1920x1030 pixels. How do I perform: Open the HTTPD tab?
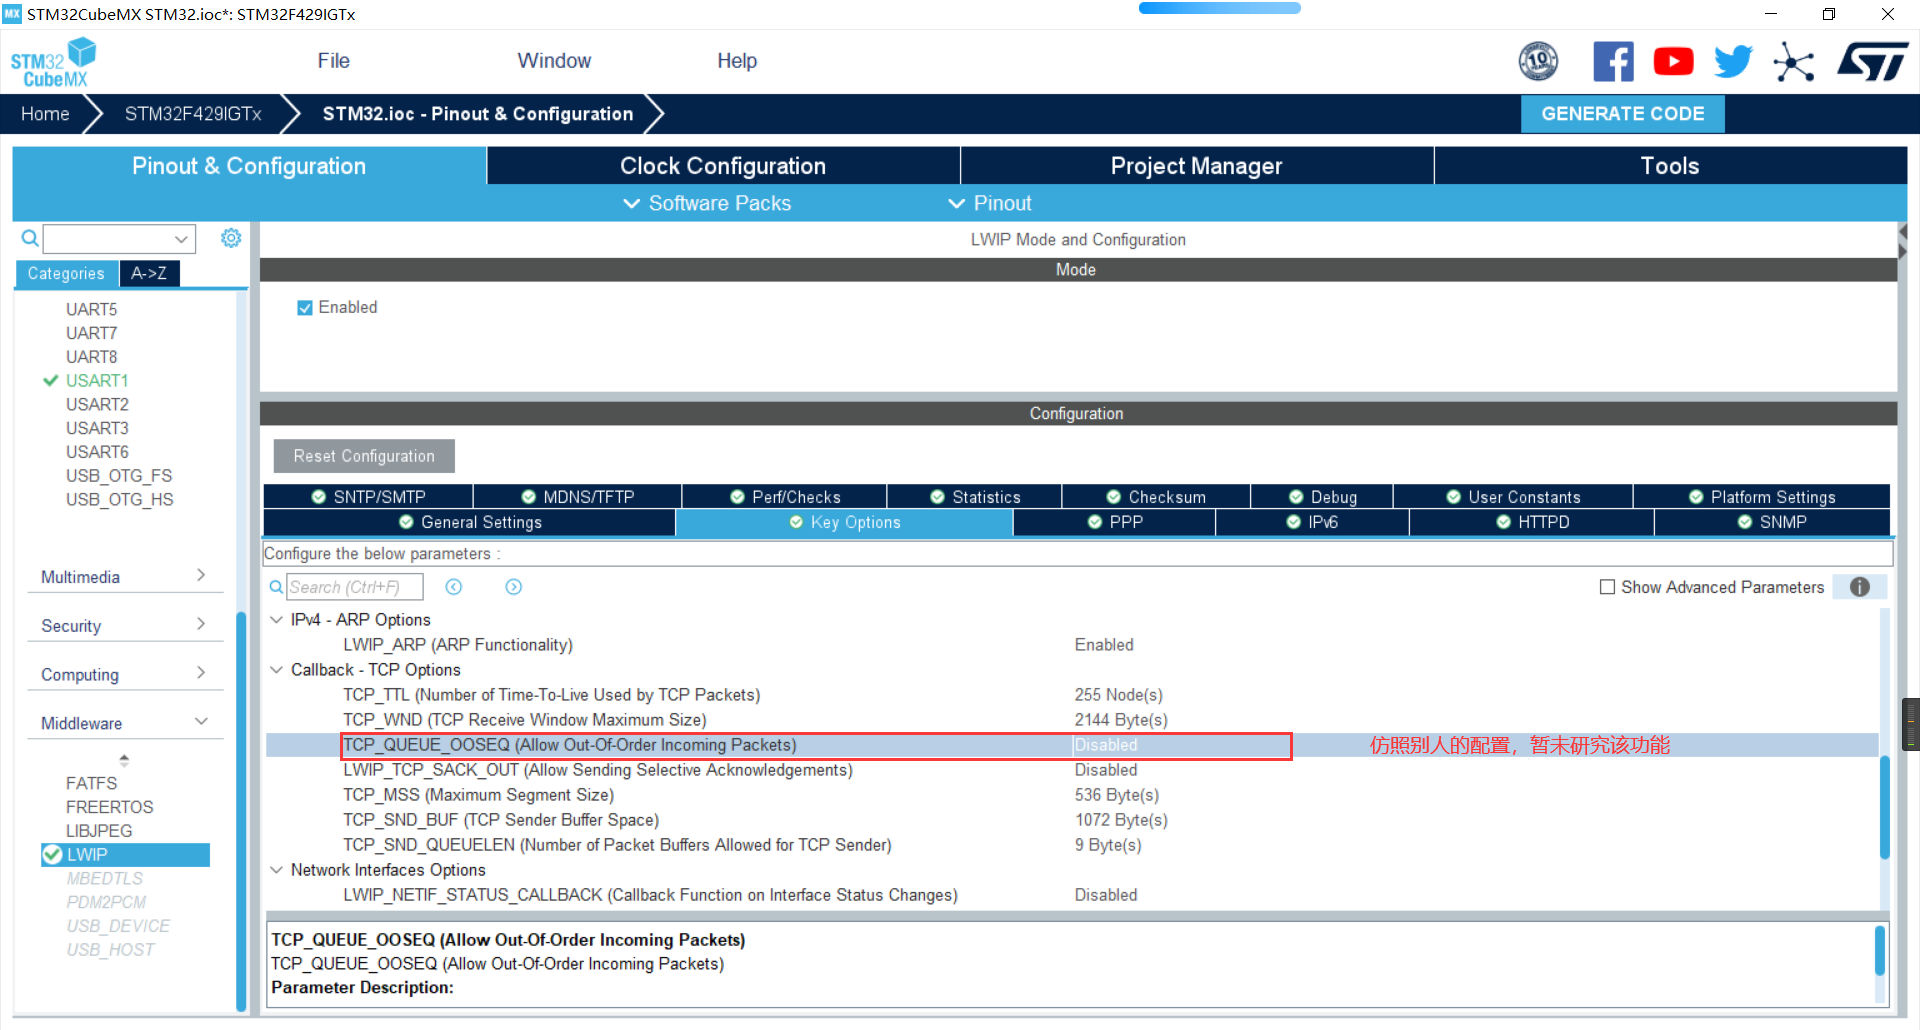1532,522
